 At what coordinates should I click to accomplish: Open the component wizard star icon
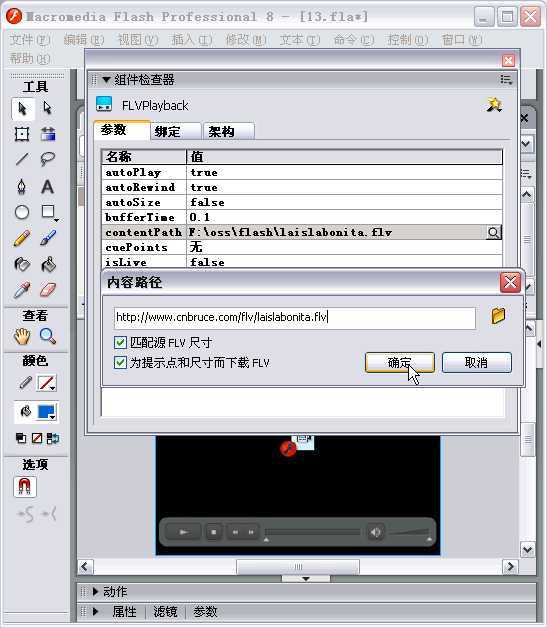(495, 105)
